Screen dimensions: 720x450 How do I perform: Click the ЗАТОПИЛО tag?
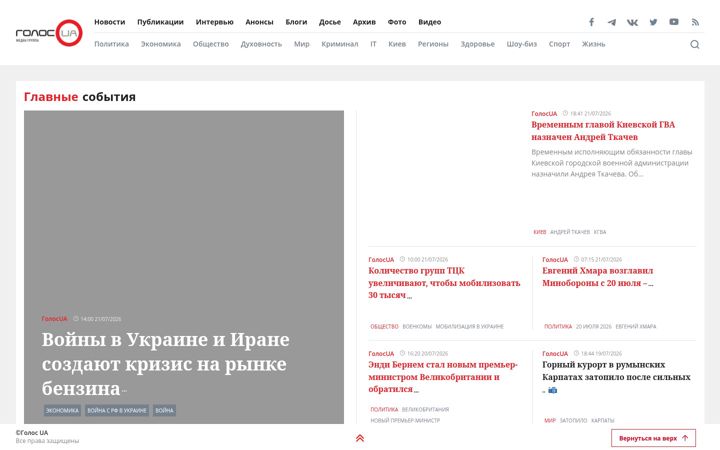click(x=573, y=421)
